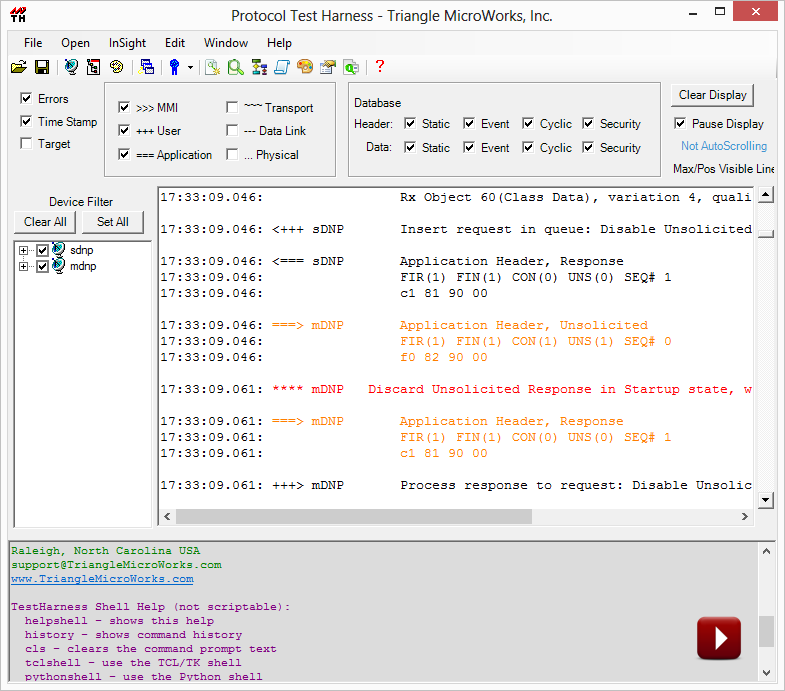Enable the Target checkbox

coord(26,143)
